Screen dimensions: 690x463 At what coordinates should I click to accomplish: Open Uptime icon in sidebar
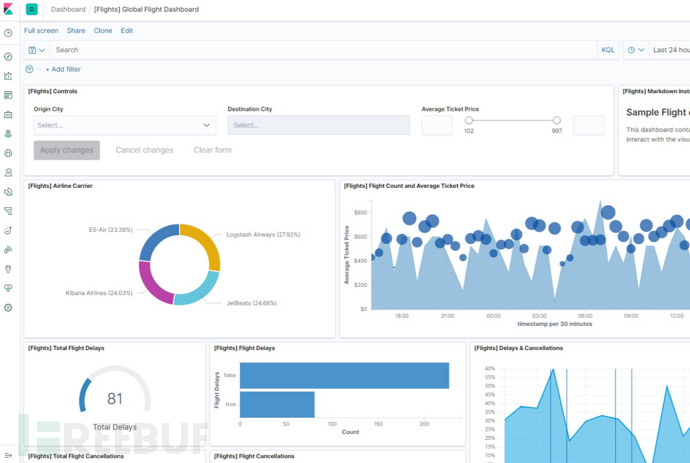click(8, 230)
